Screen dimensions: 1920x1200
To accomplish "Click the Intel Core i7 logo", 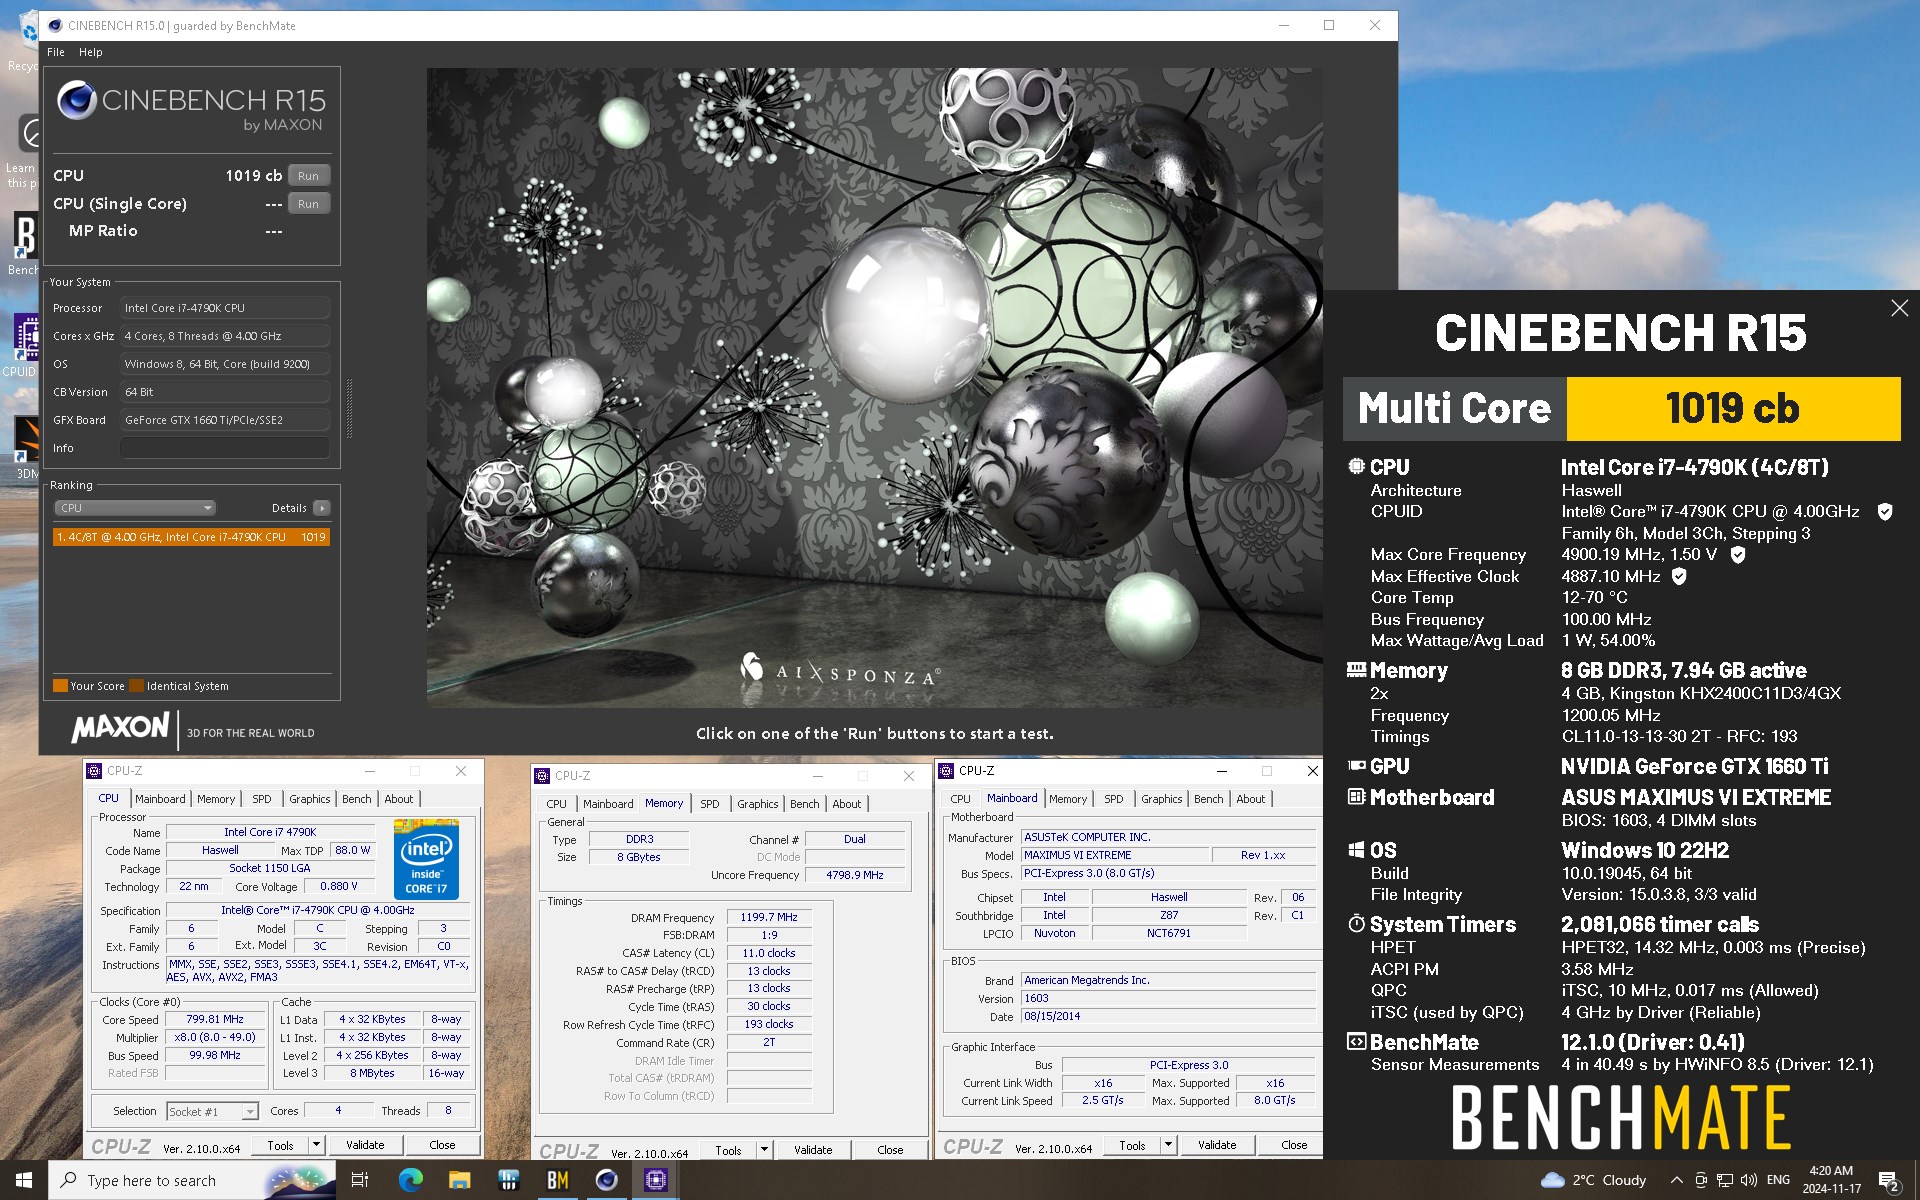I will [427, 859].
